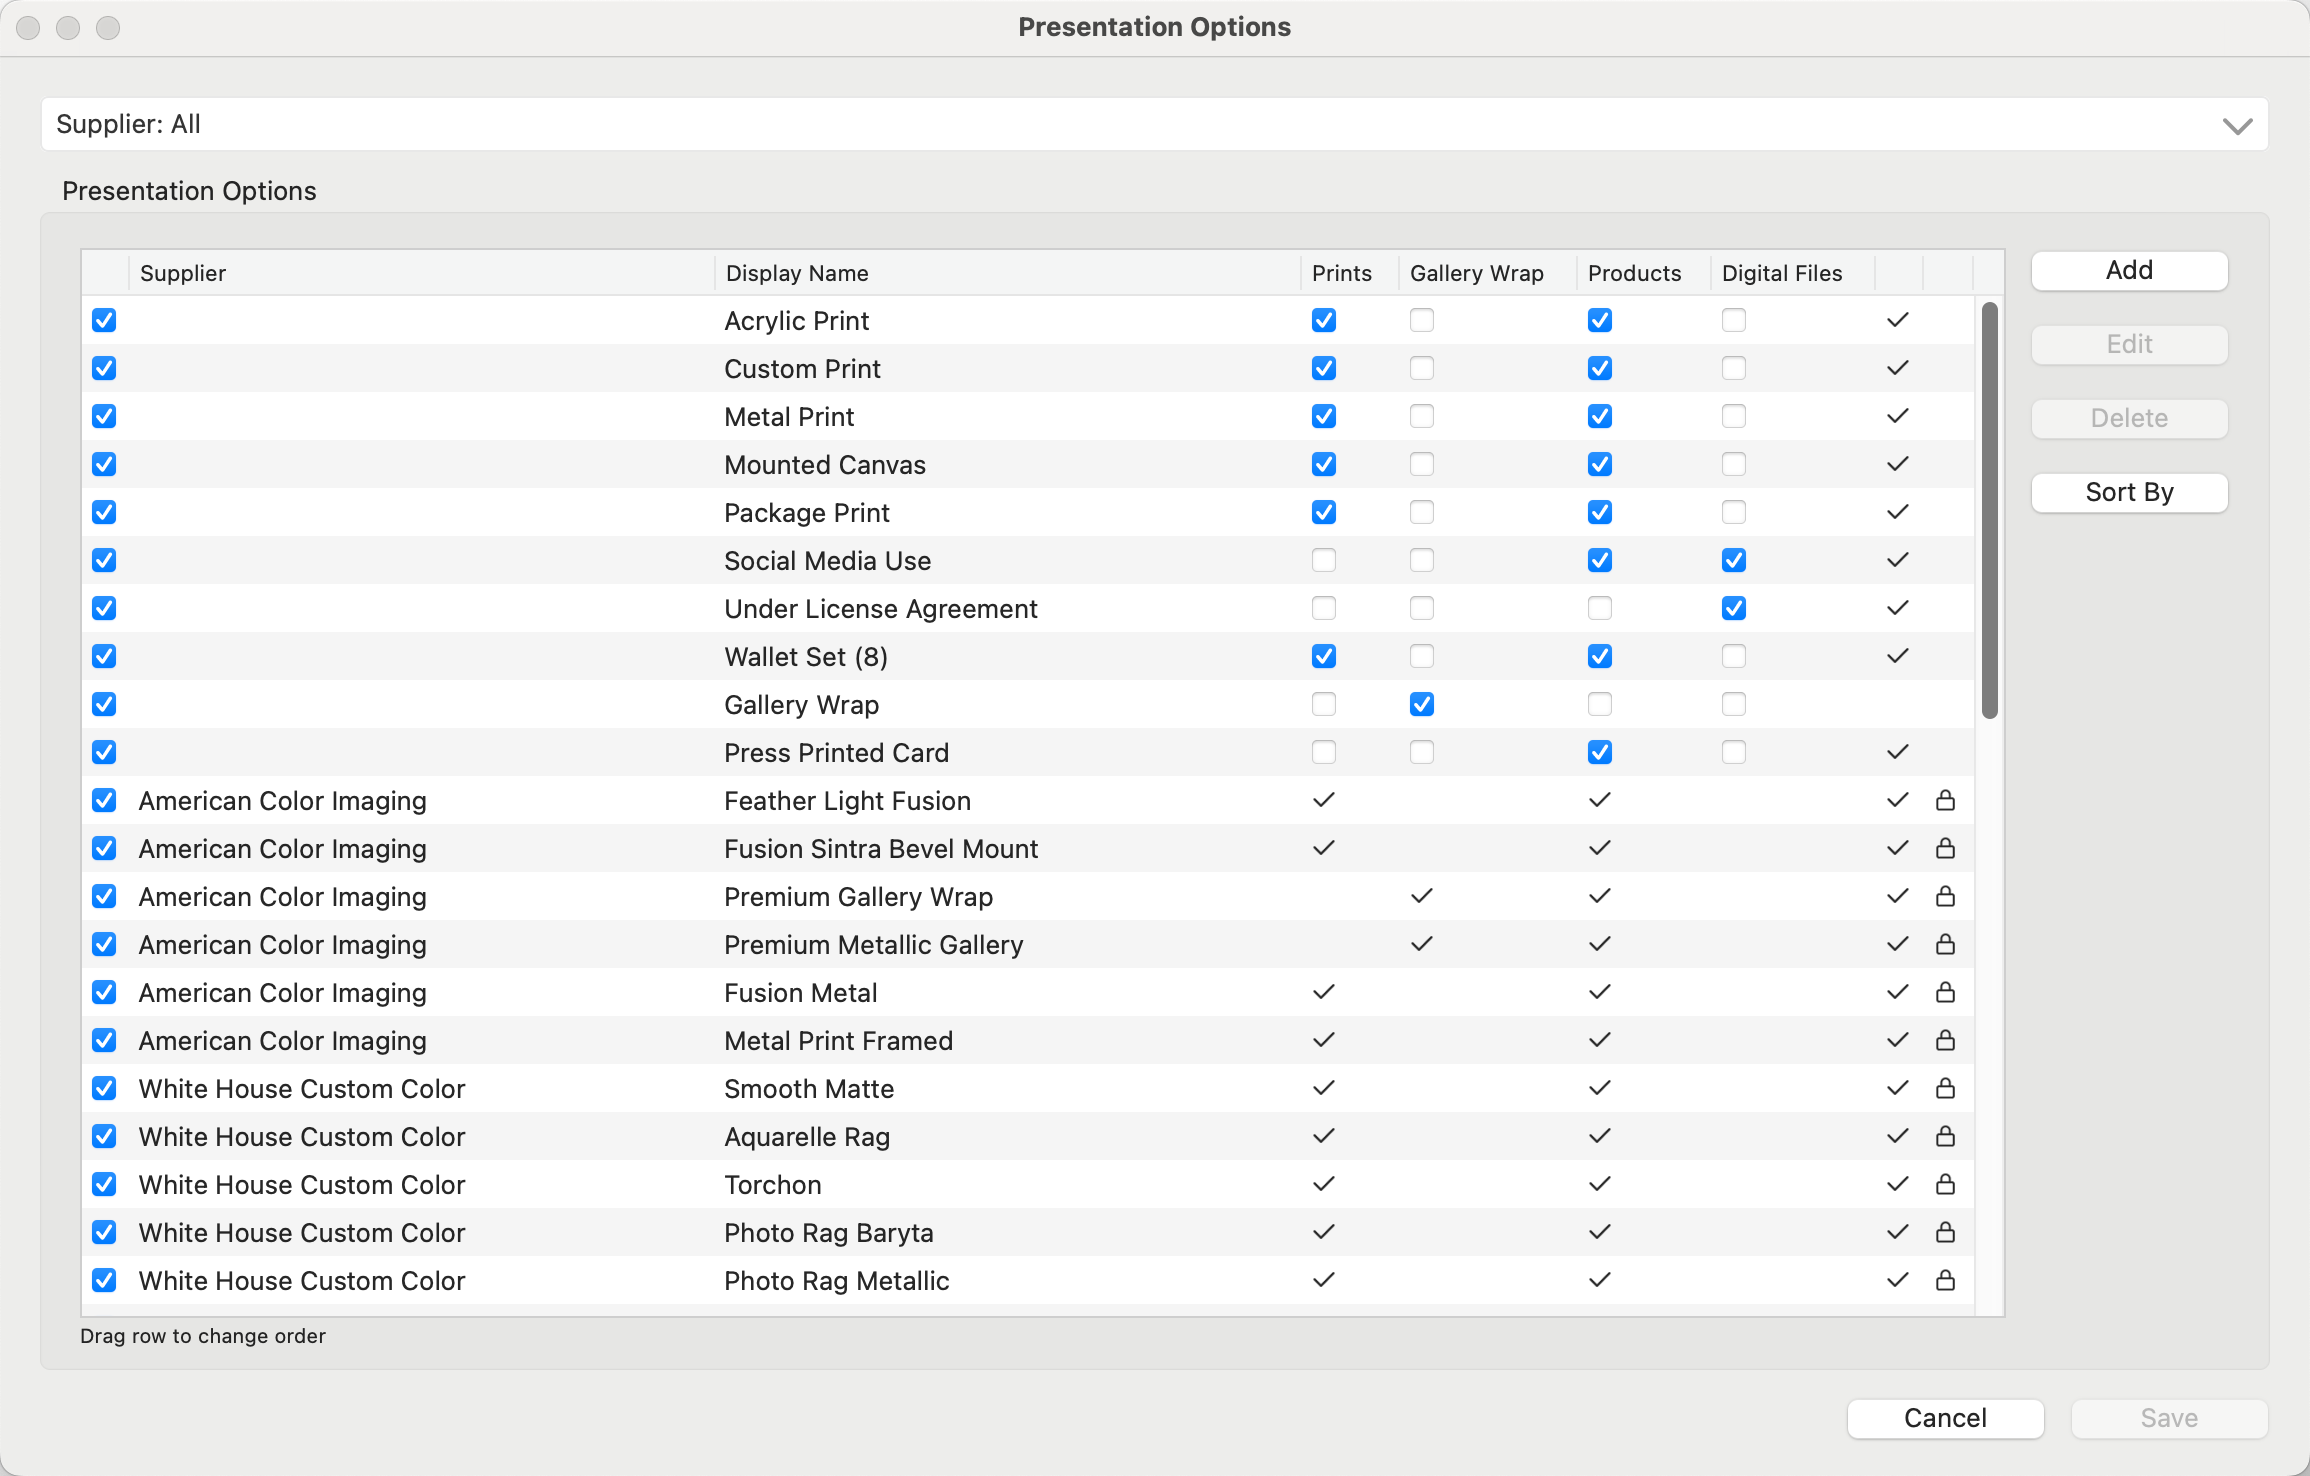Click Prints checkmark for Fusion Metal row
This screenshot has height=1476, width=2310.
click(1323, 992)
